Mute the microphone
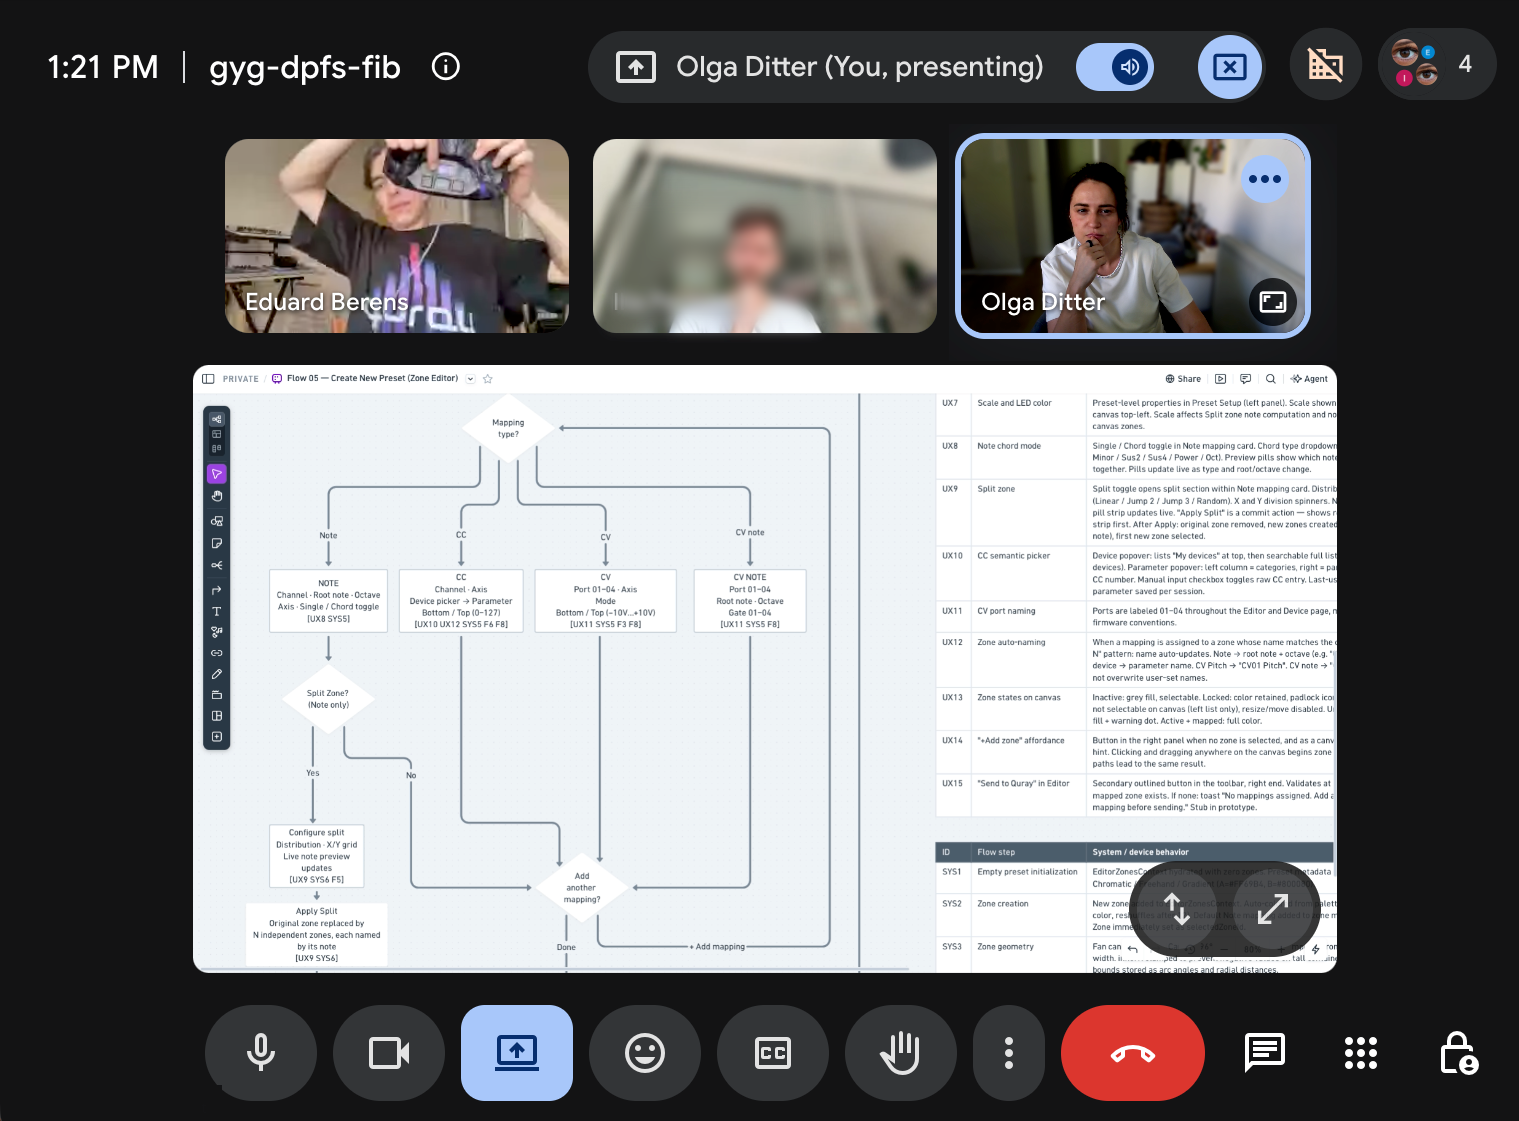Viewport: 1519px width, 1121px height. coord(260,1053)
